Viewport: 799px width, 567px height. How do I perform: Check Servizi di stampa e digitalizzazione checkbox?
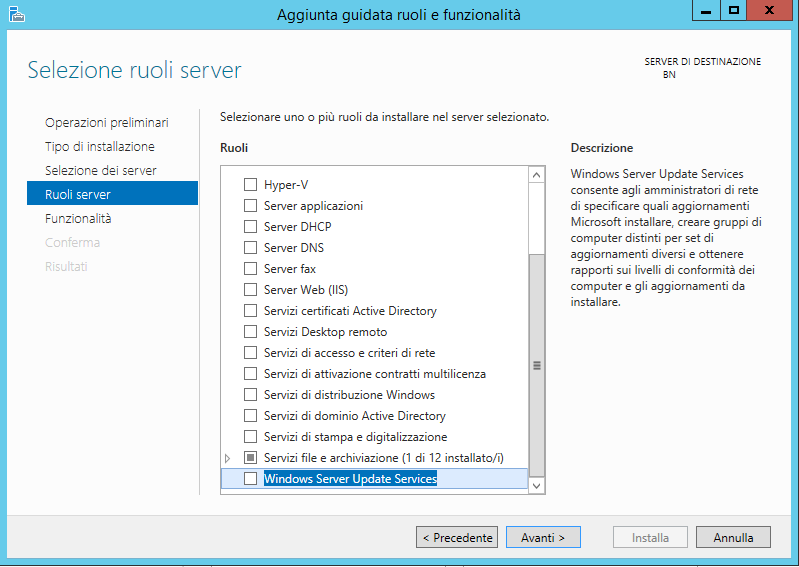[250, 437]
